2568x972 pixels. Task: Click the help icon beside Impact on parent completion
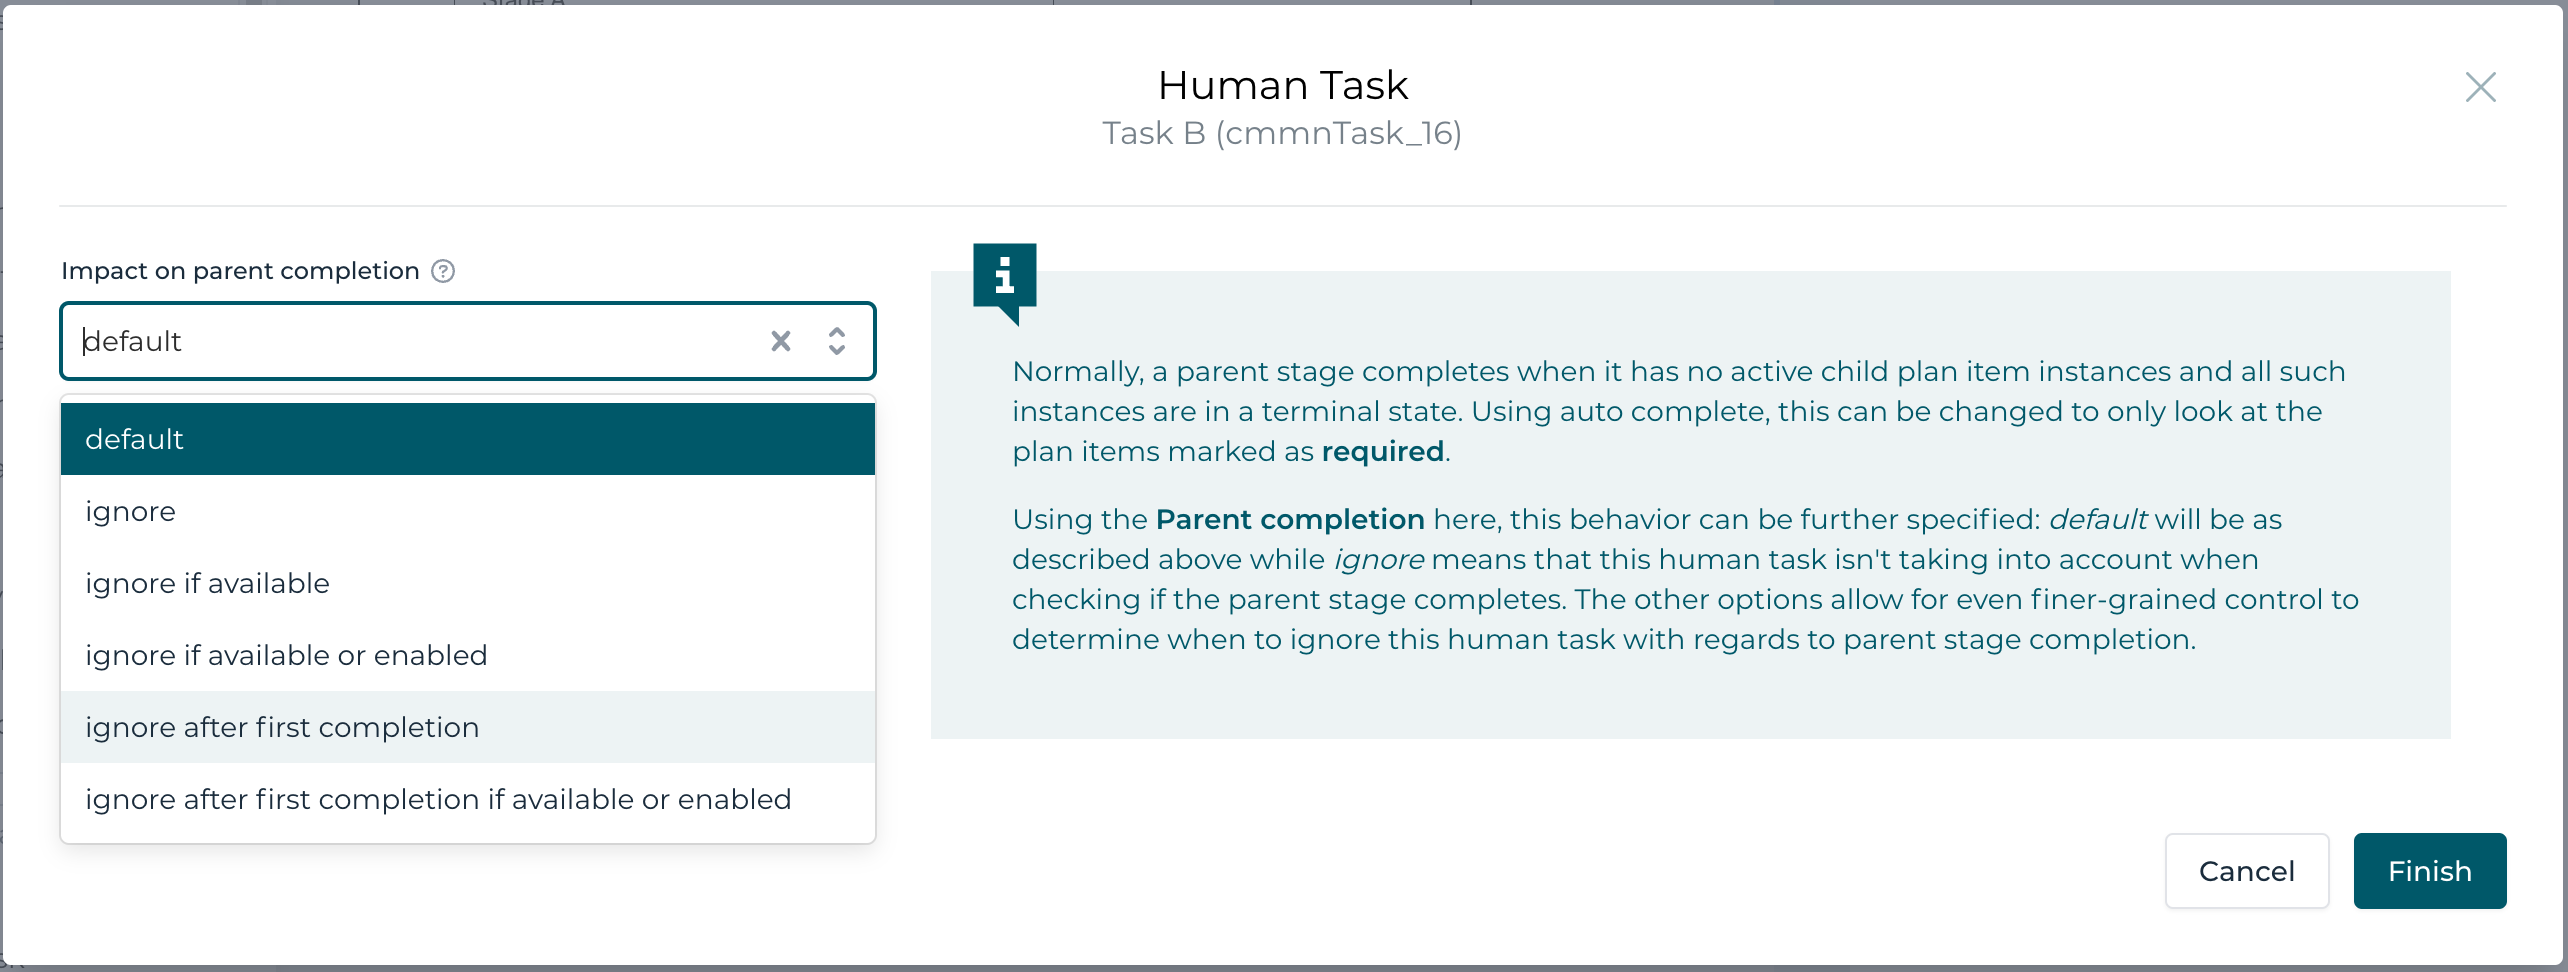pyautogui.click(x=443, y=271)
